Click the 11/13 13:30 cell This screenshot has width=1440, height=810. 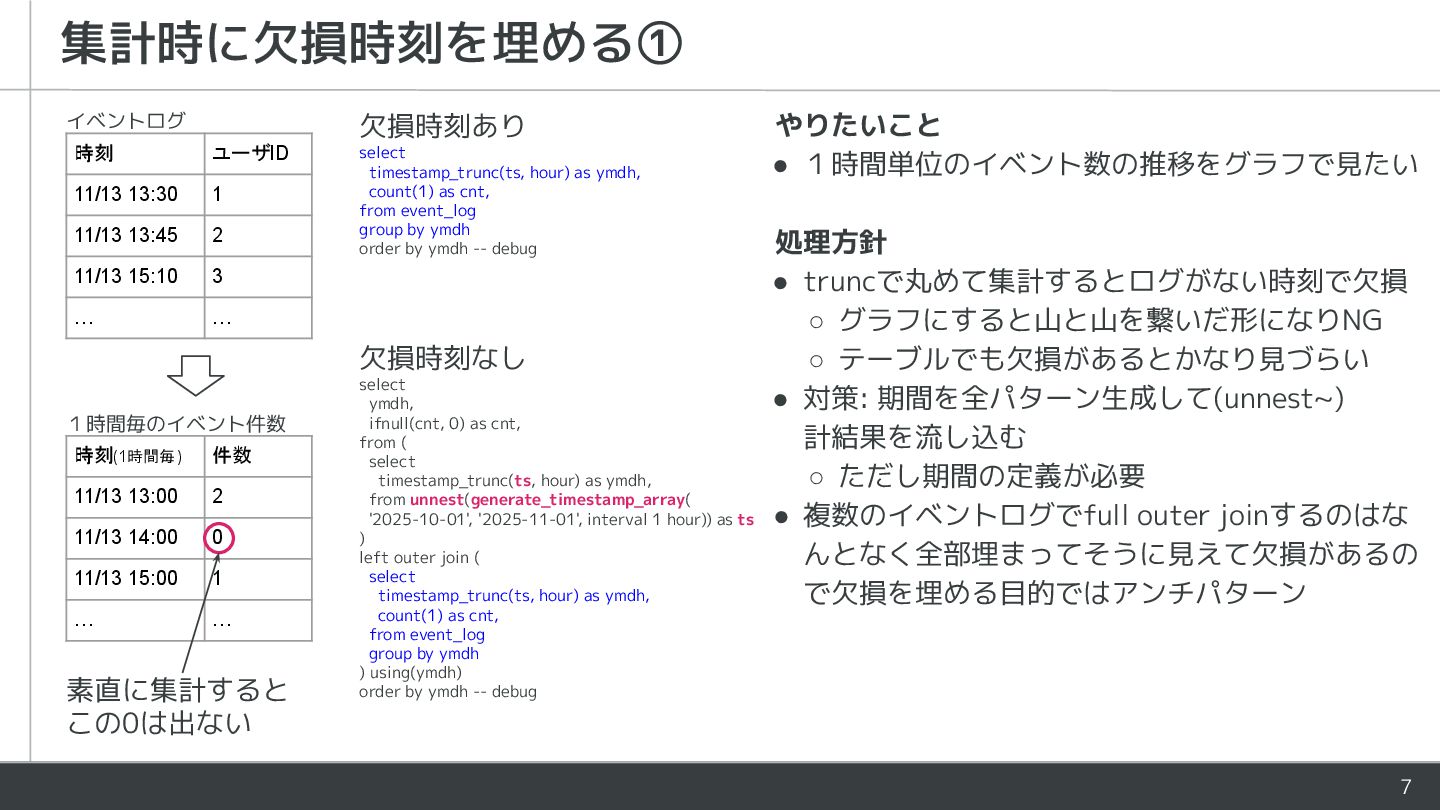(x=135, y=194)
